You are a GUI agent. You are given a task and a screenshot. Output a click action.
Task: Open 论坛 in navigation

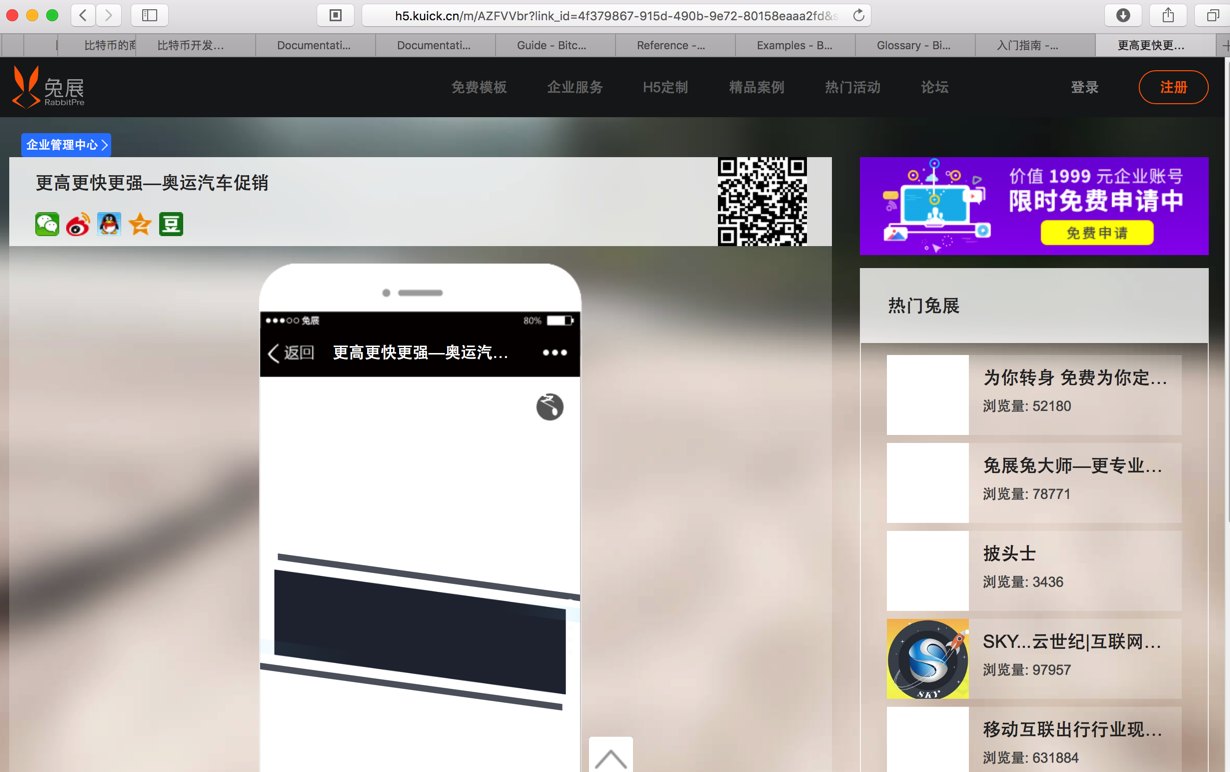click(x=935, y=88)
